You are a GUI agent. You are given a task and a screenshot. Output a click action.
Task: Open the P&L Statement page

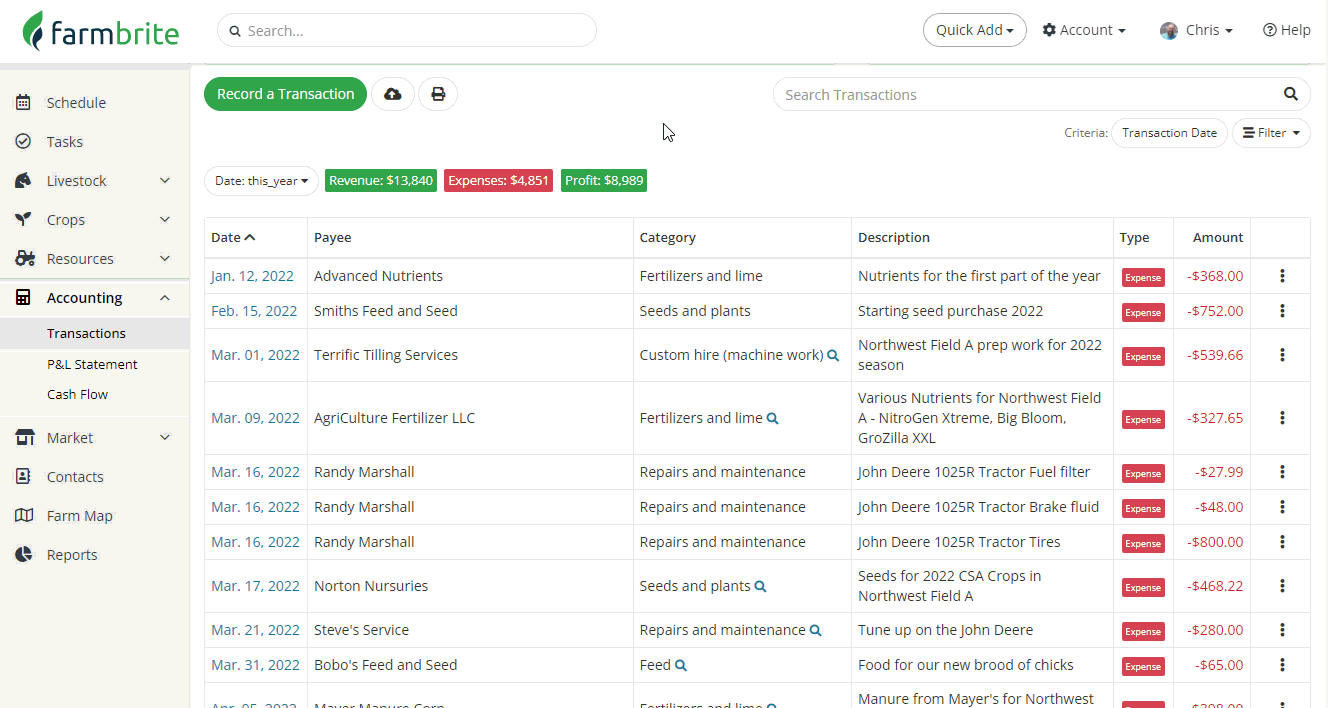click(92, 364)
